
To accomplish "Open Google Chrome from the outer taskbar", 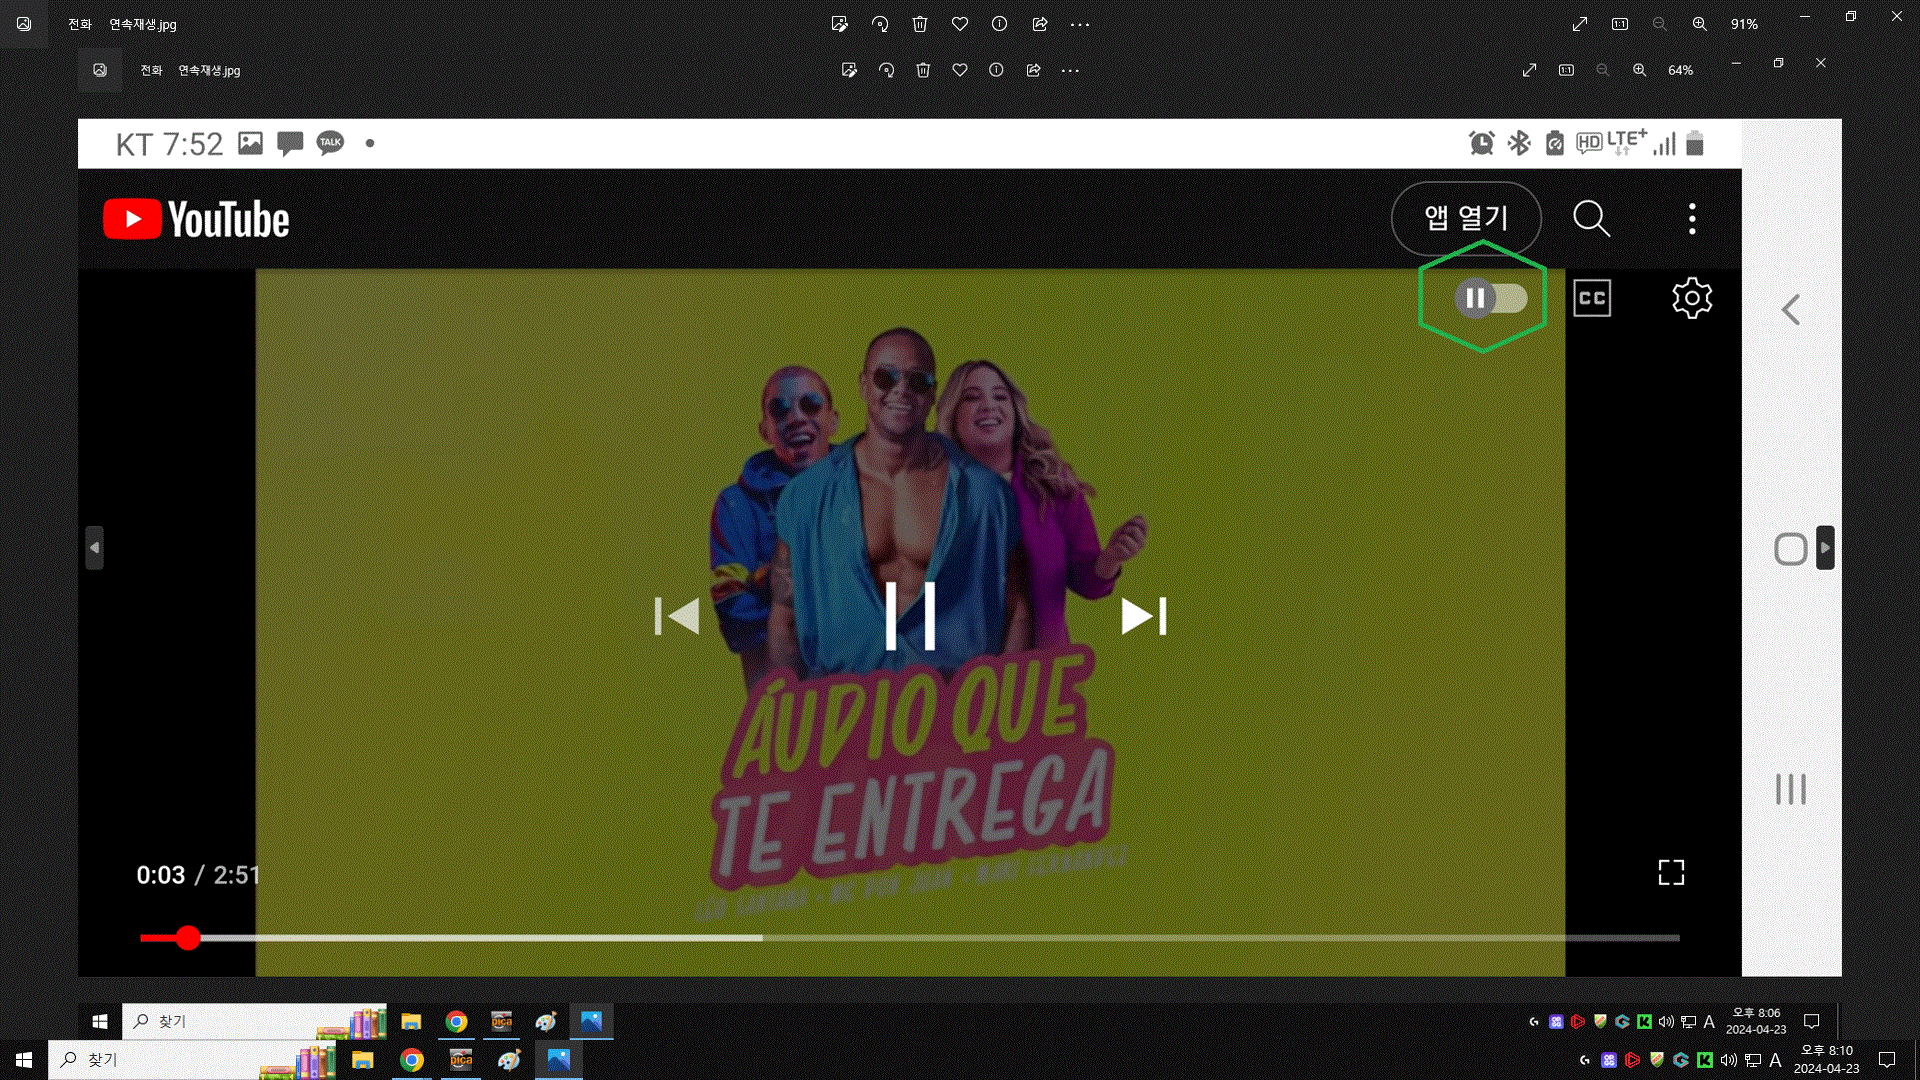I will coord(412,1060).
